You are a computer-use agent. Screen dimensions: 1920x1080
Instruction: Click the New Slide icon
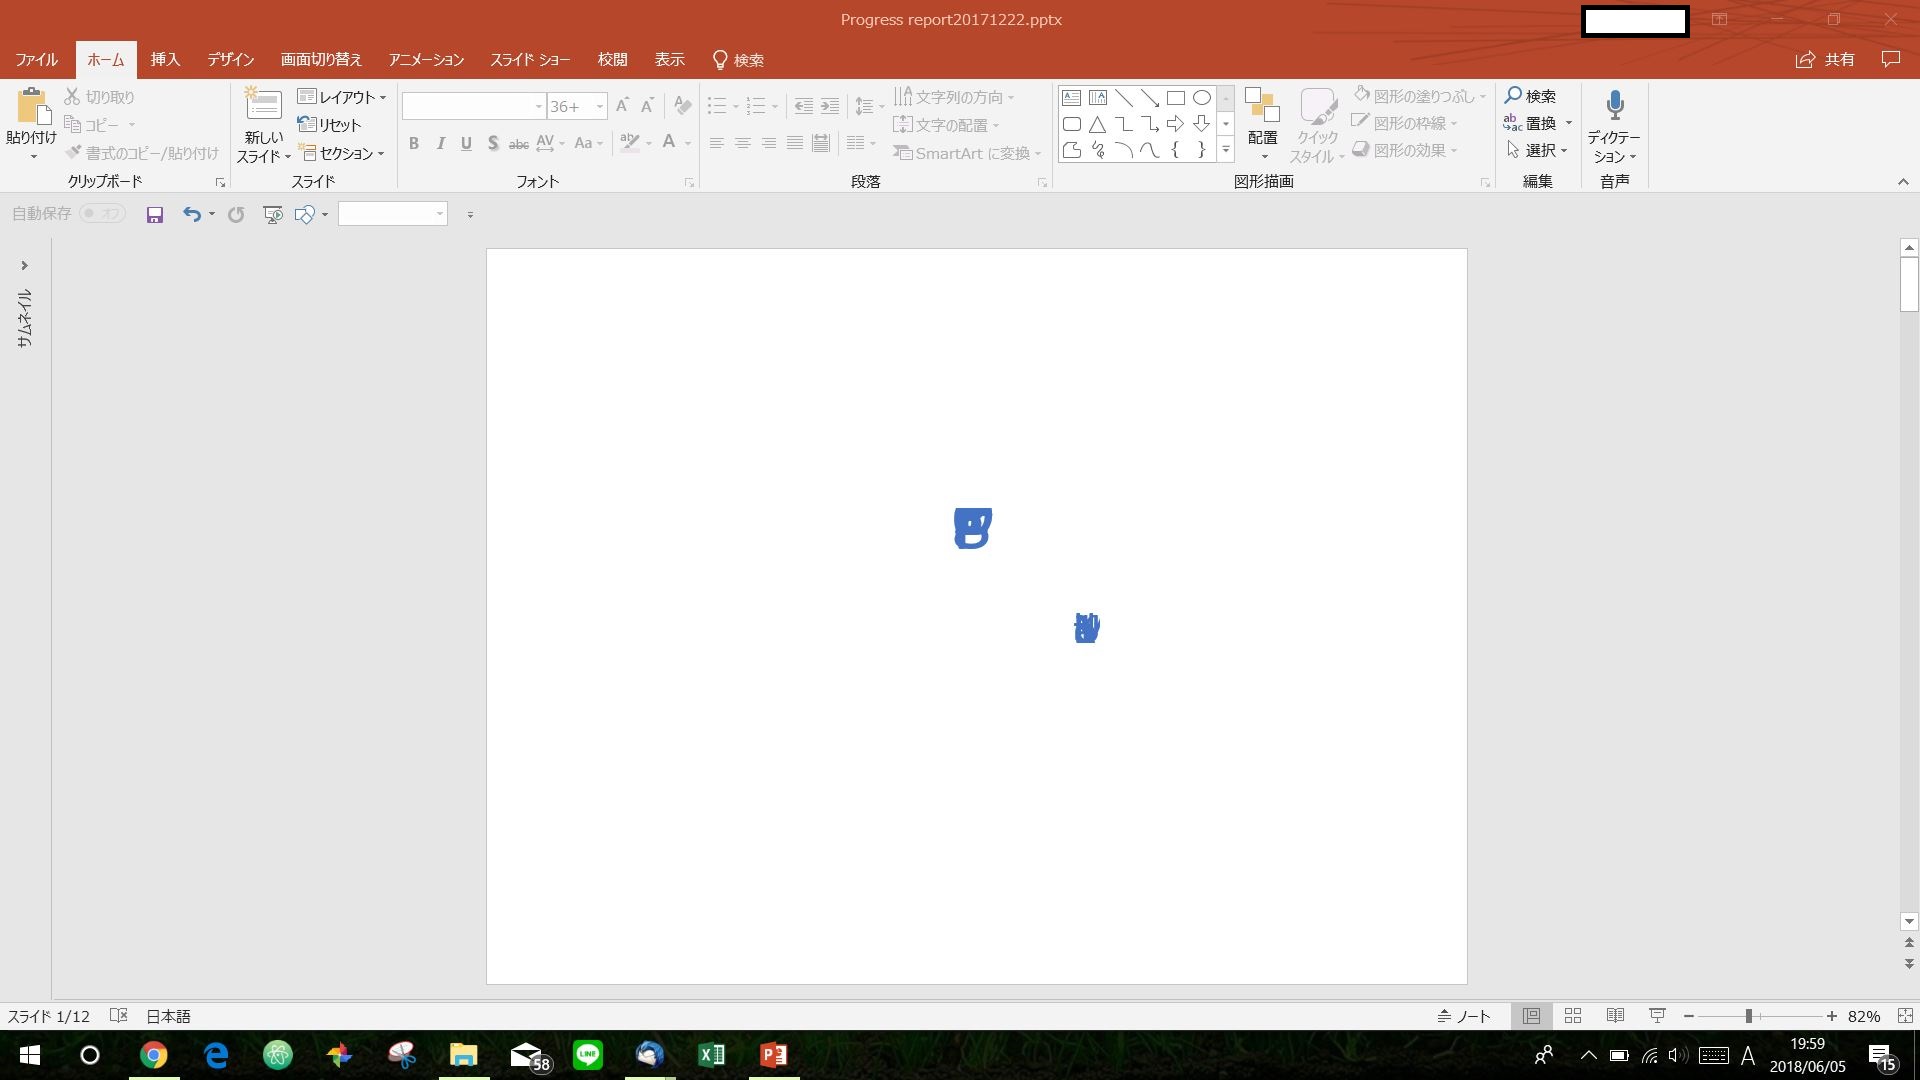[x=263, y=106]
